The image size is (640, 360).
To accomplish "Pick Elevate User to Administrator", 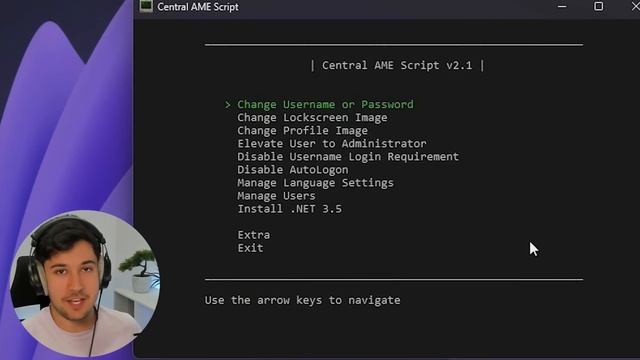I will pos(332,144).
